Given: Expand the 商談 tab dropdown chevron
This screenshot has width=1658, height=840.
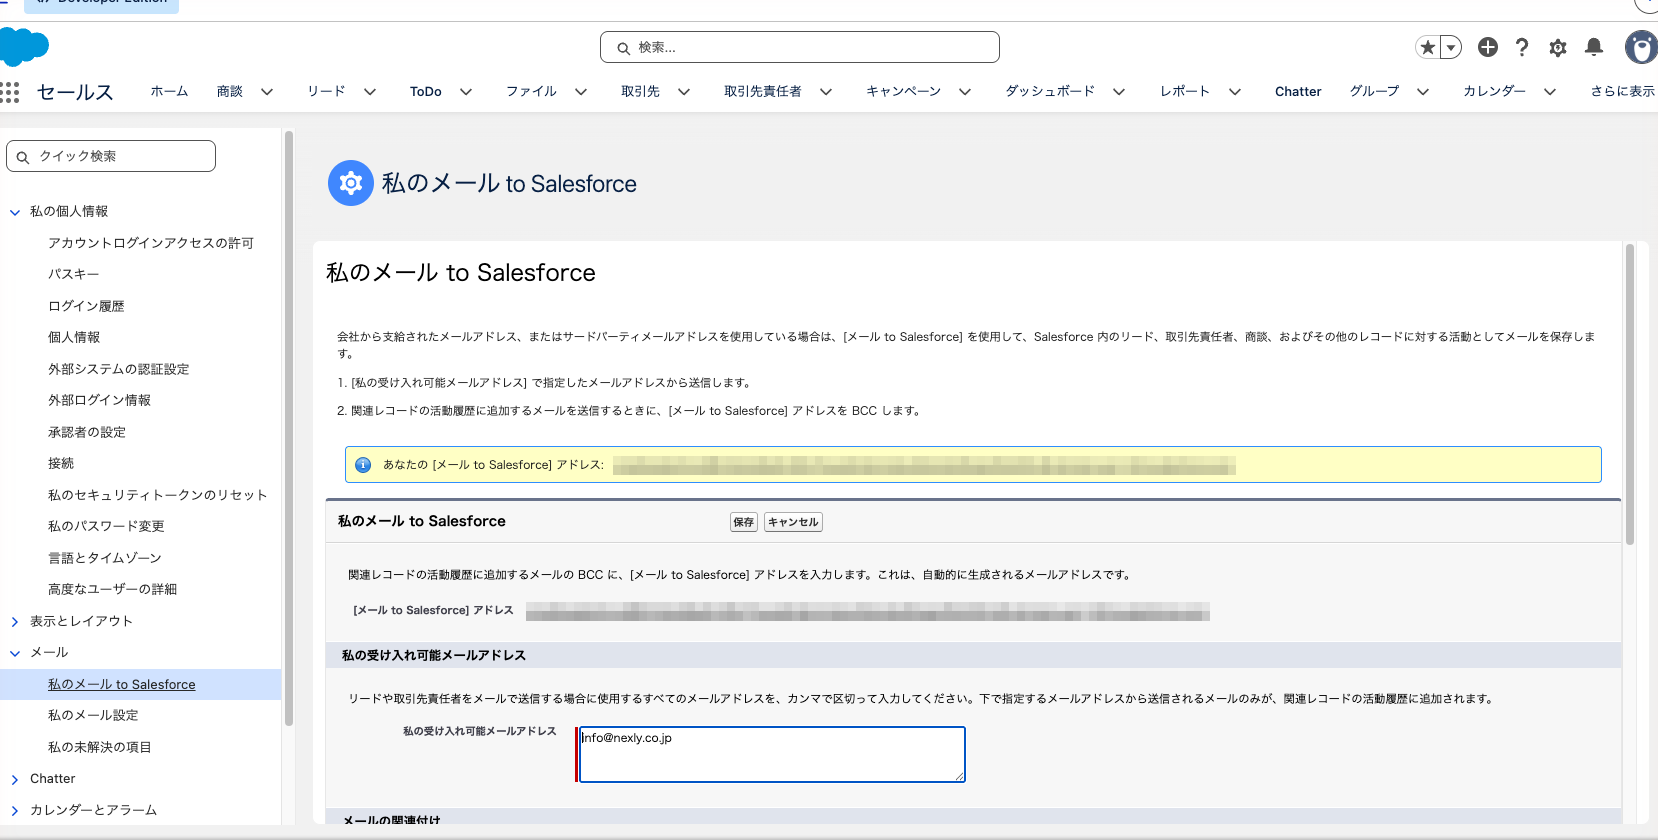Looking at the screenshot, I should (267, 92).
